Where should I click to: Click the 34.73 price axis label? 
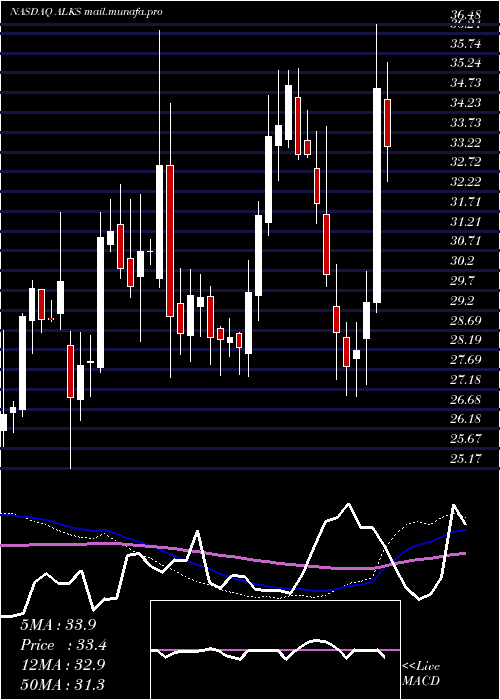pyautogui.click(x=466, y=83)
